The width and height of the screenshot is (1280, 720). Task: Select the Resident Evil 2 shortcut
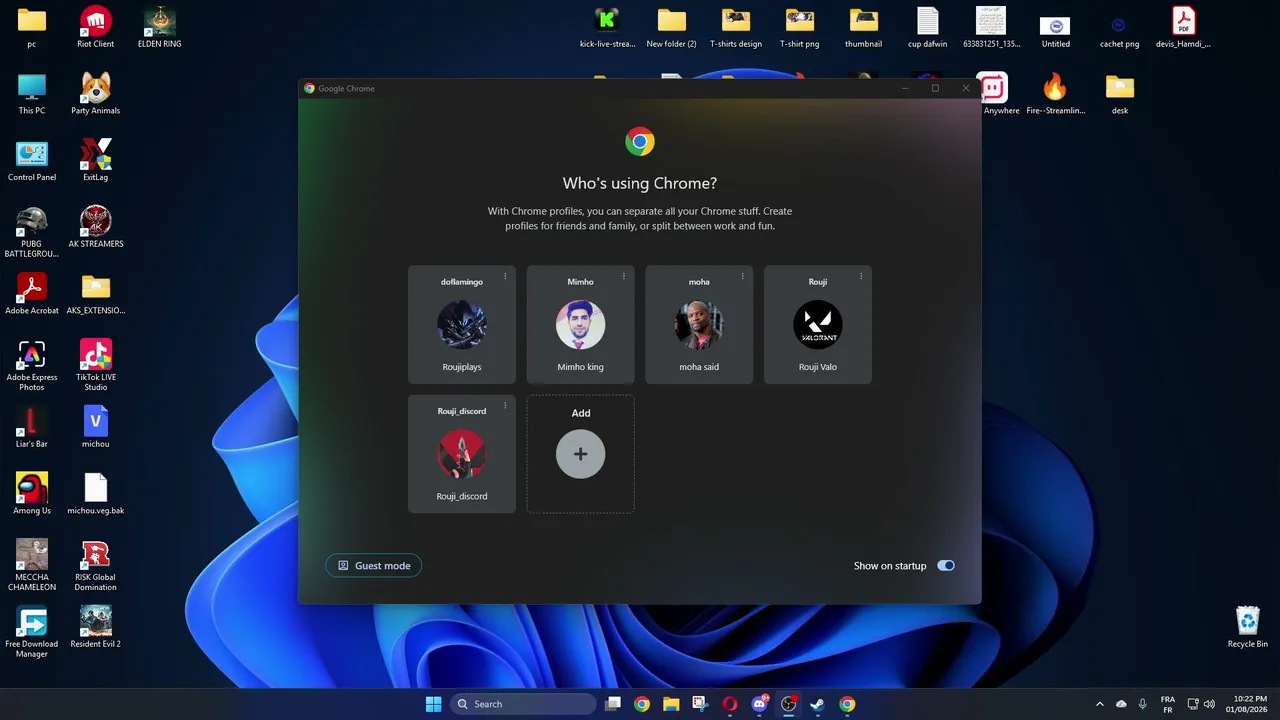(x=96, y=627)
